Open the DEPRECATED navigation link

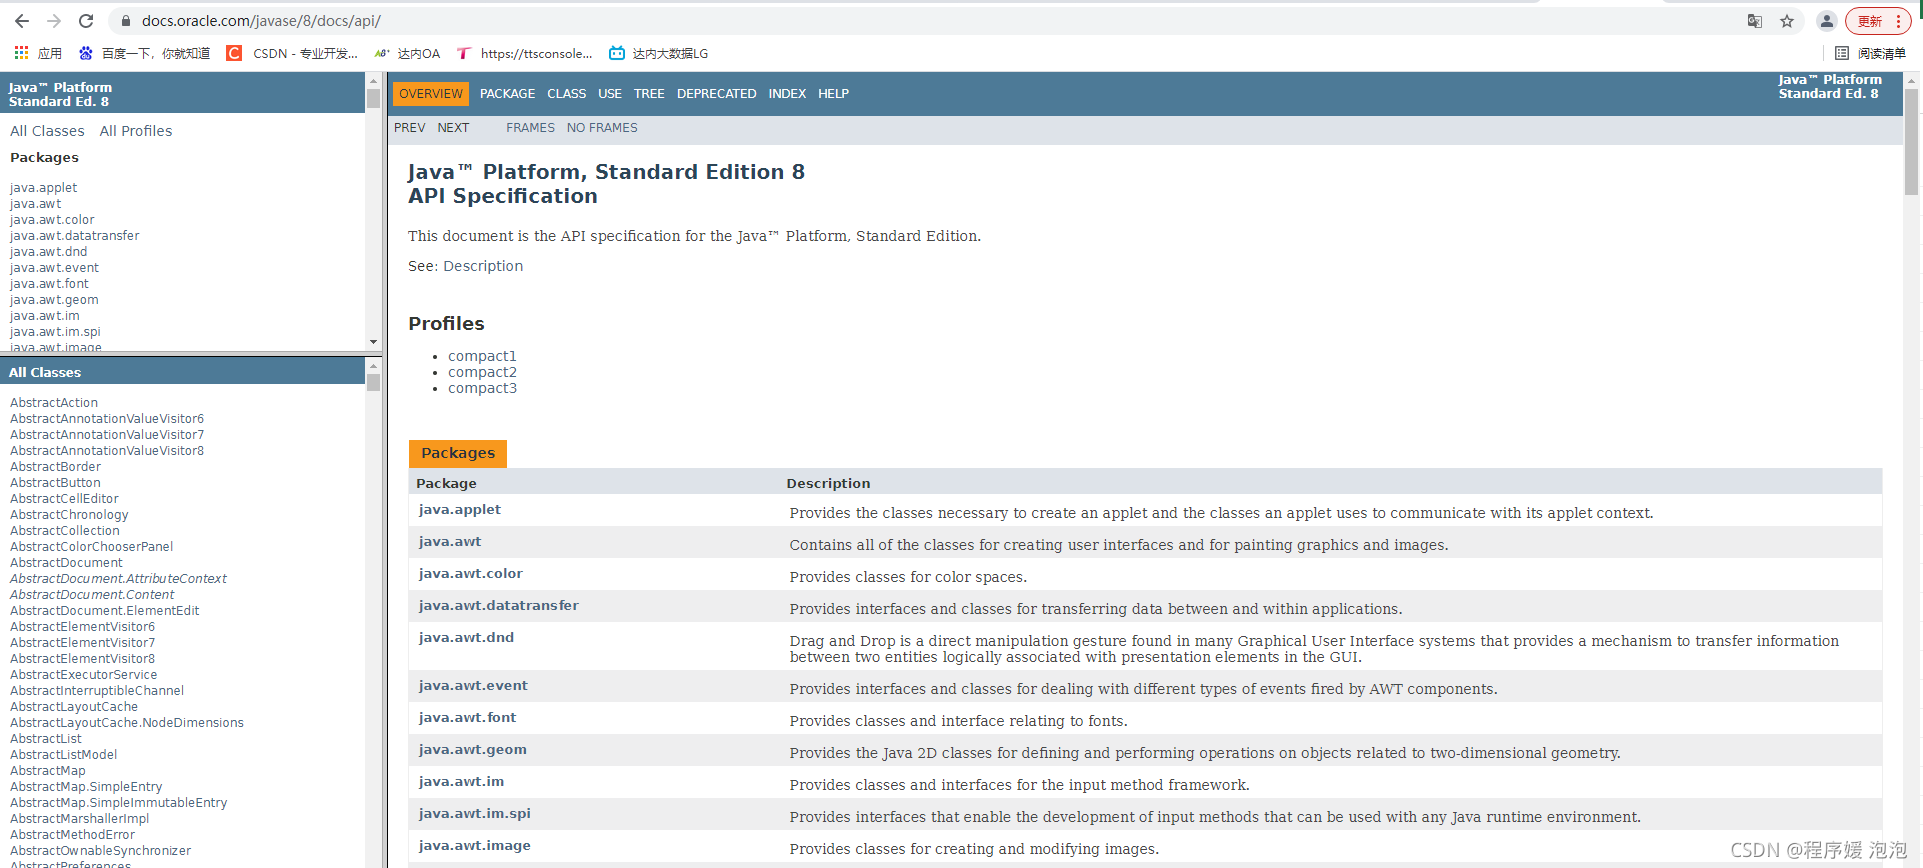coord(716,93)
